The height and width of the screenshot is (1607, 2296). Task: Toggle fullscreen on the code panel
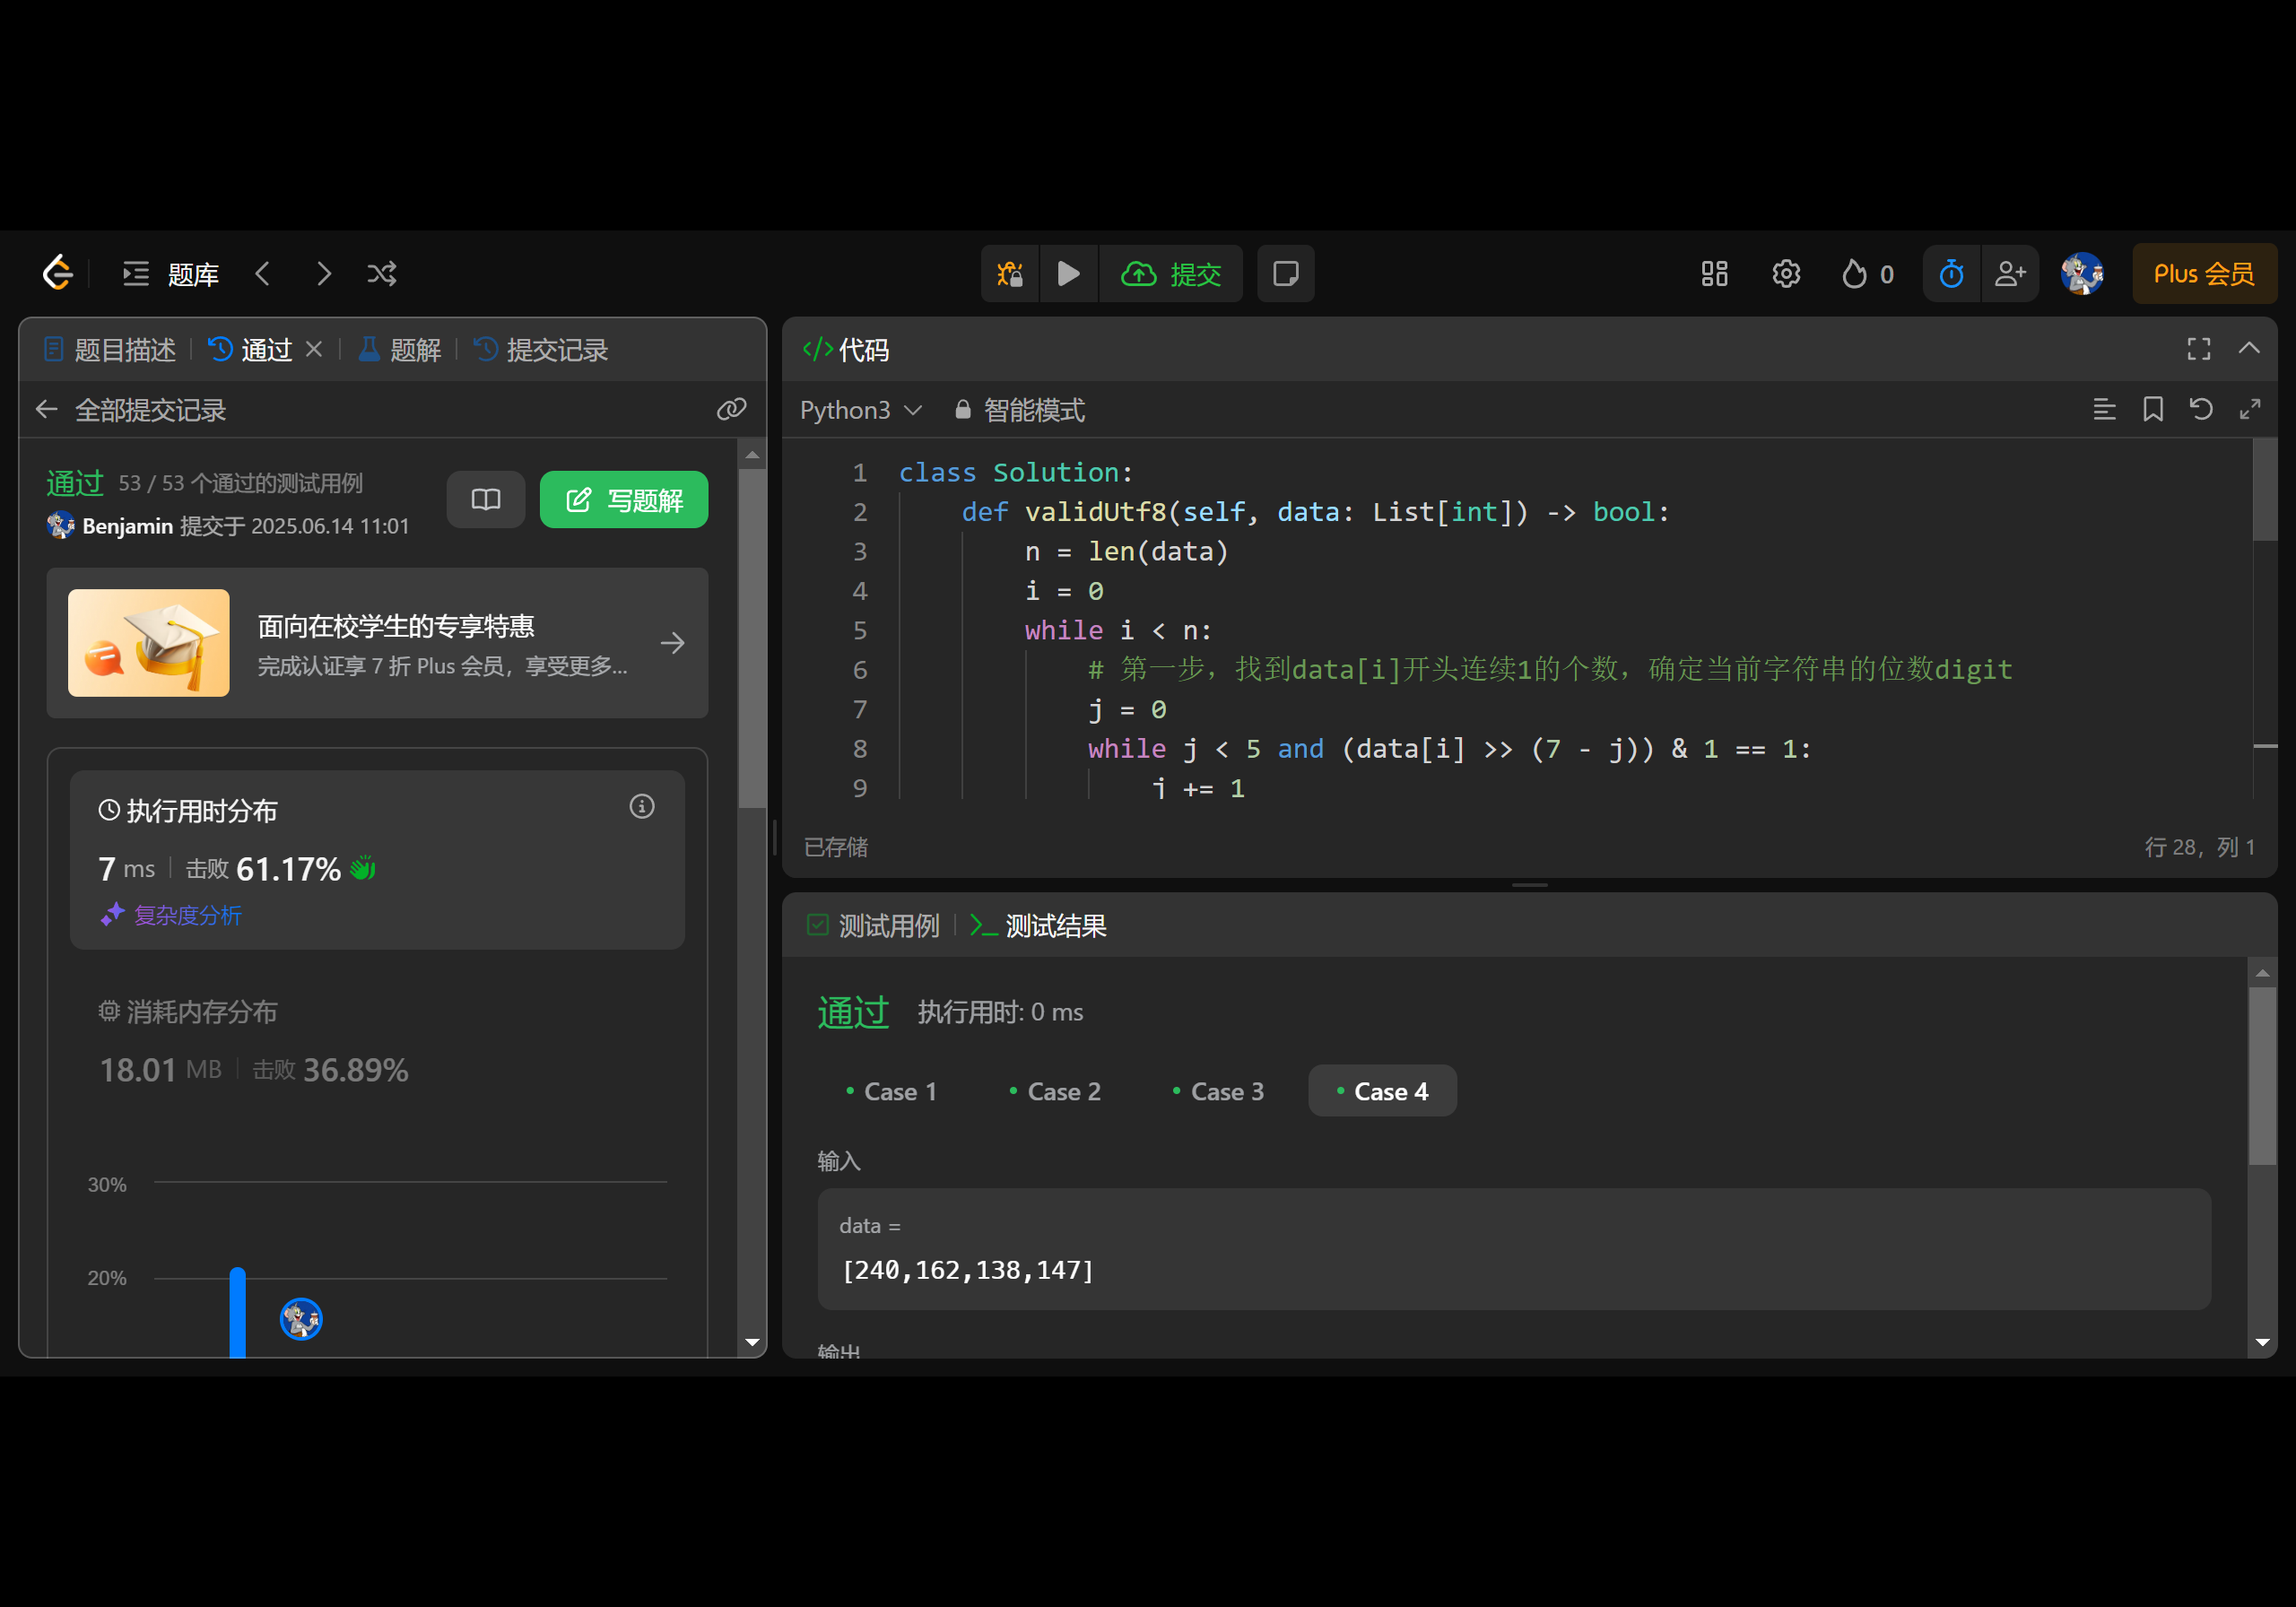click(2198, 349)
